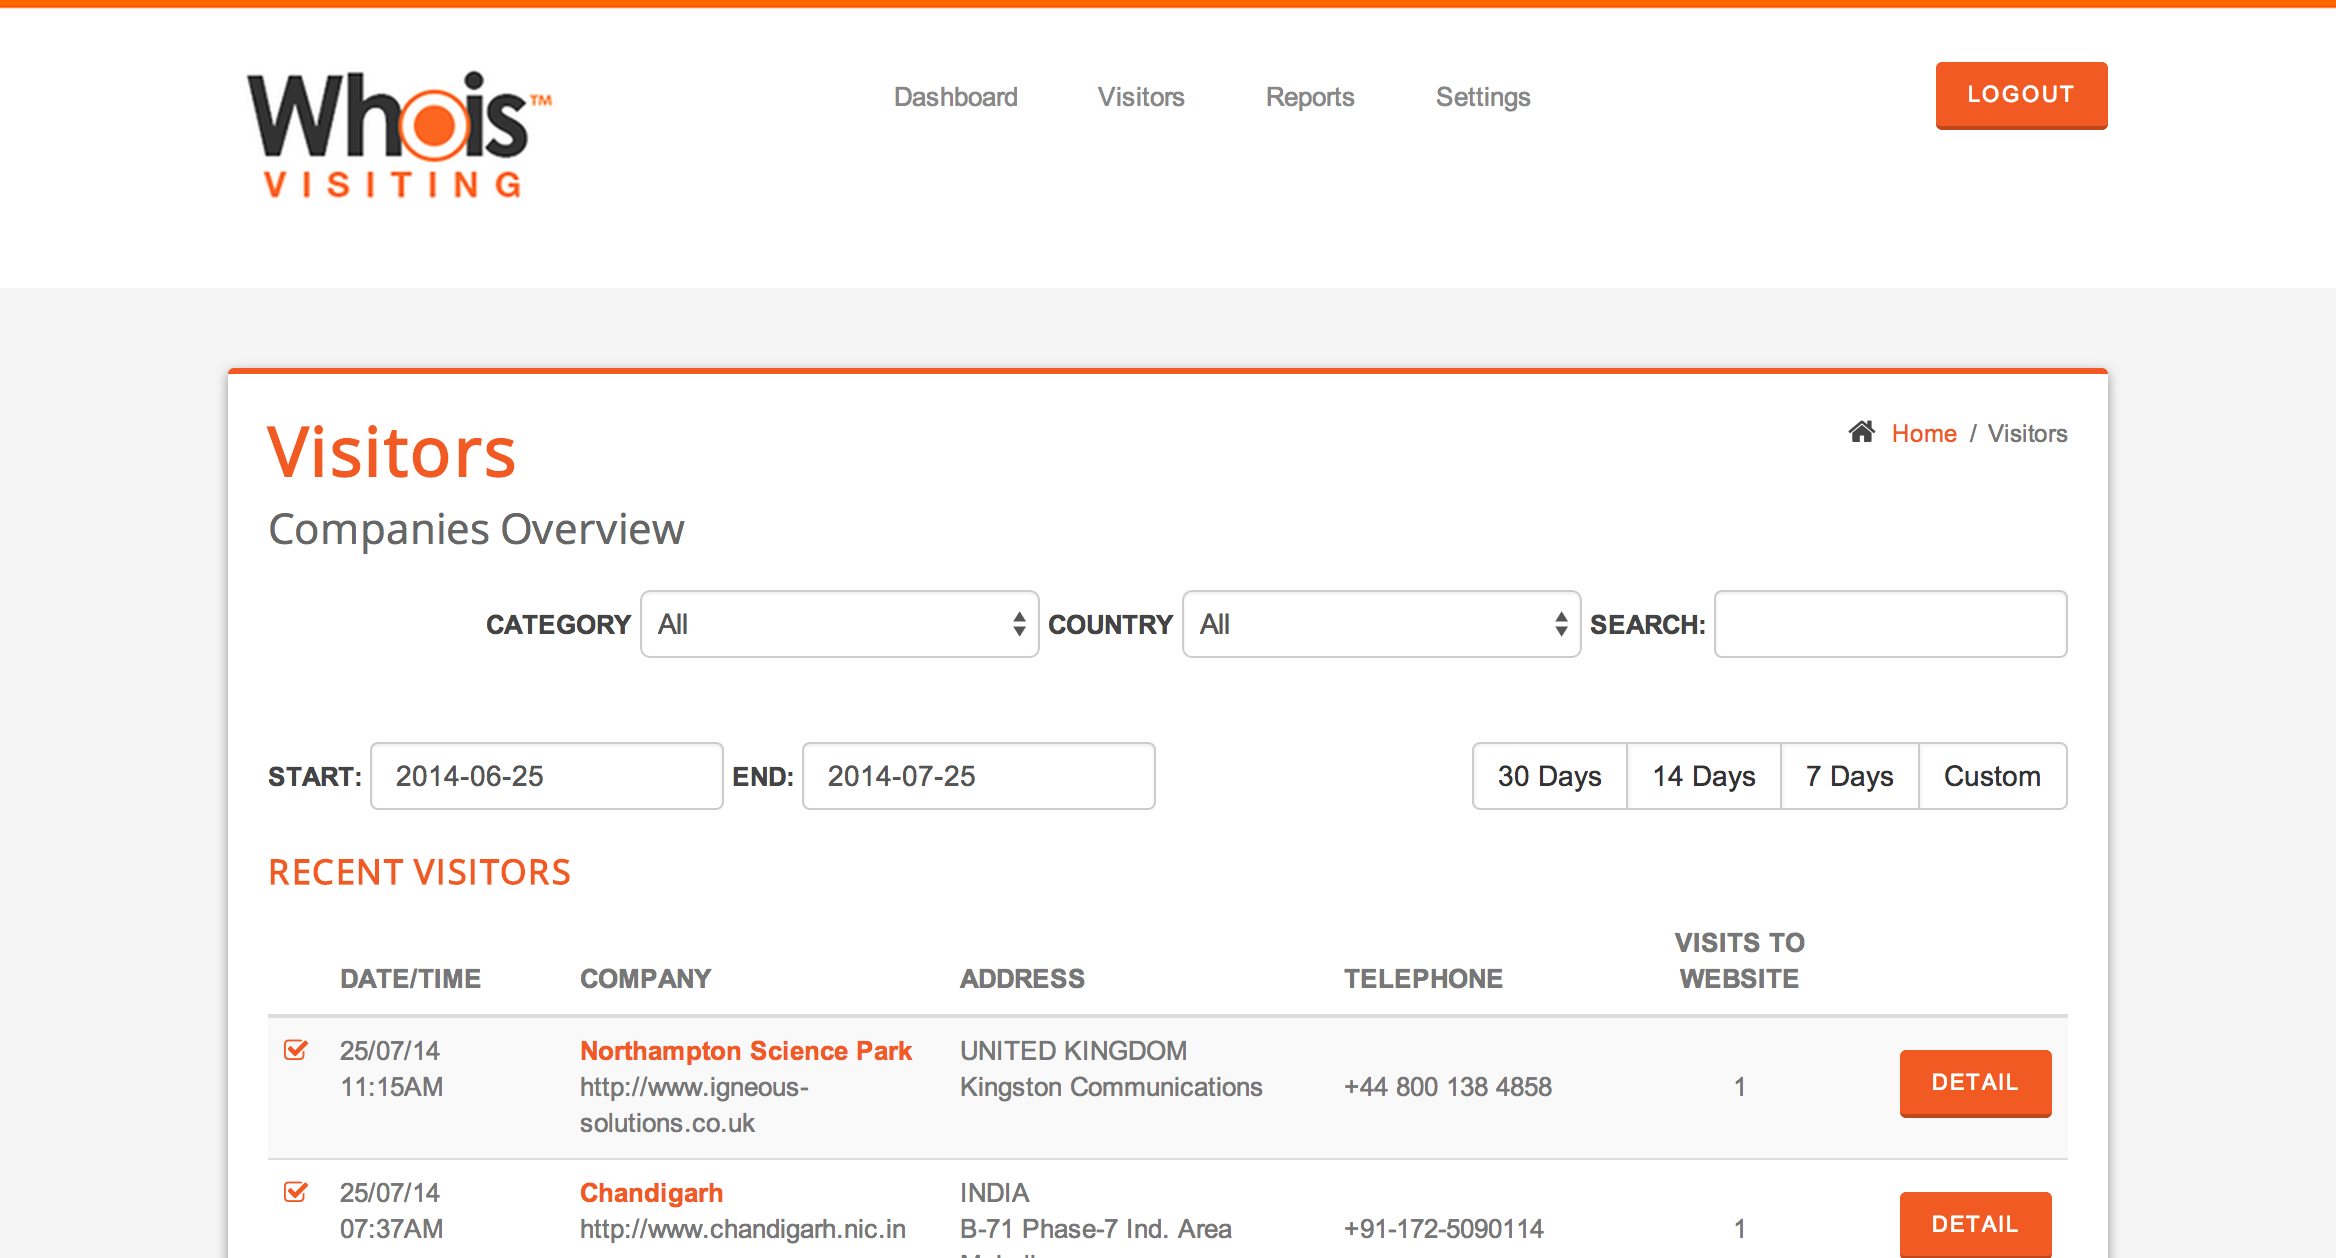The height and width of the screenshot is (1258, 2336).
Task: Choose the Custom date range button
Action: point(1992,776)
